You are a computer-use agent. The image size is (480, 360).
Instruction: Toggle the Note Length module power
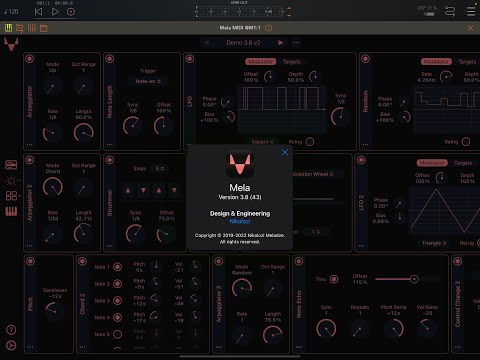(109, 59)
